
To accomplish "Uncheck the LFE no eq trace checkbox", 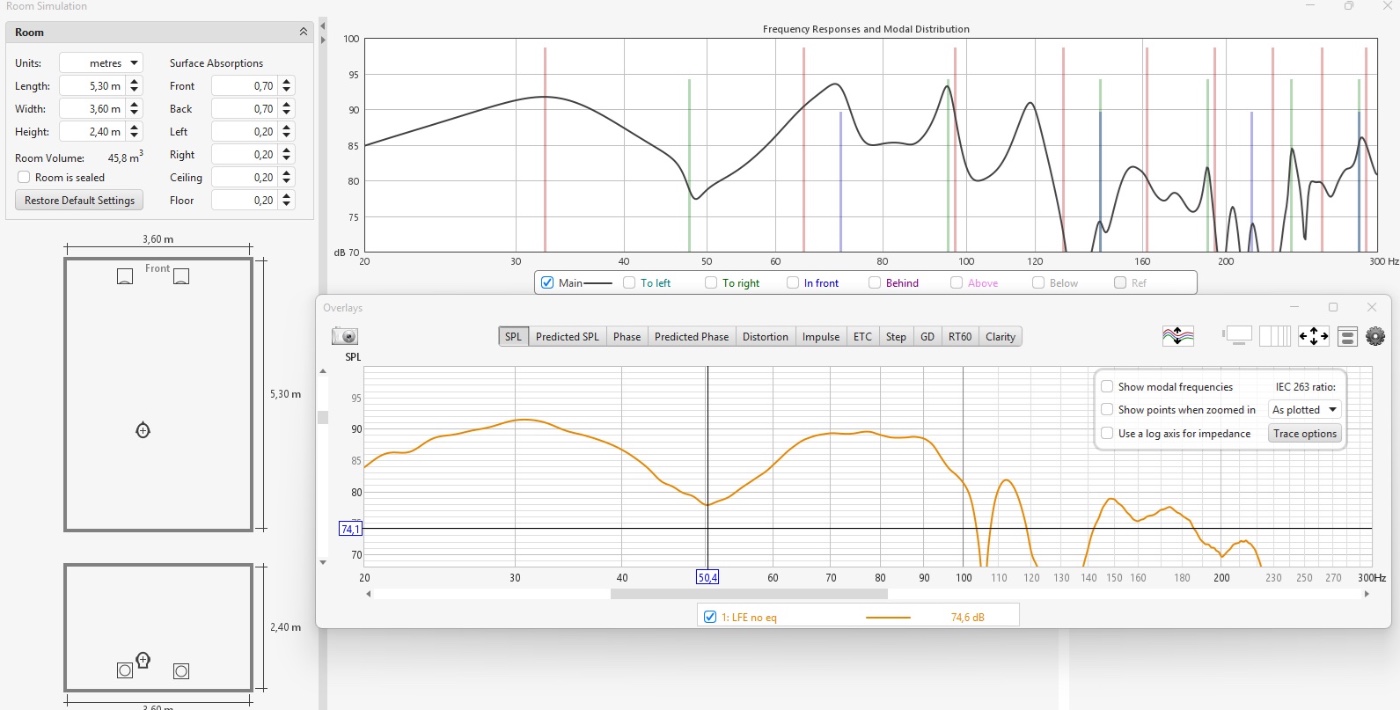I will 710,617.
